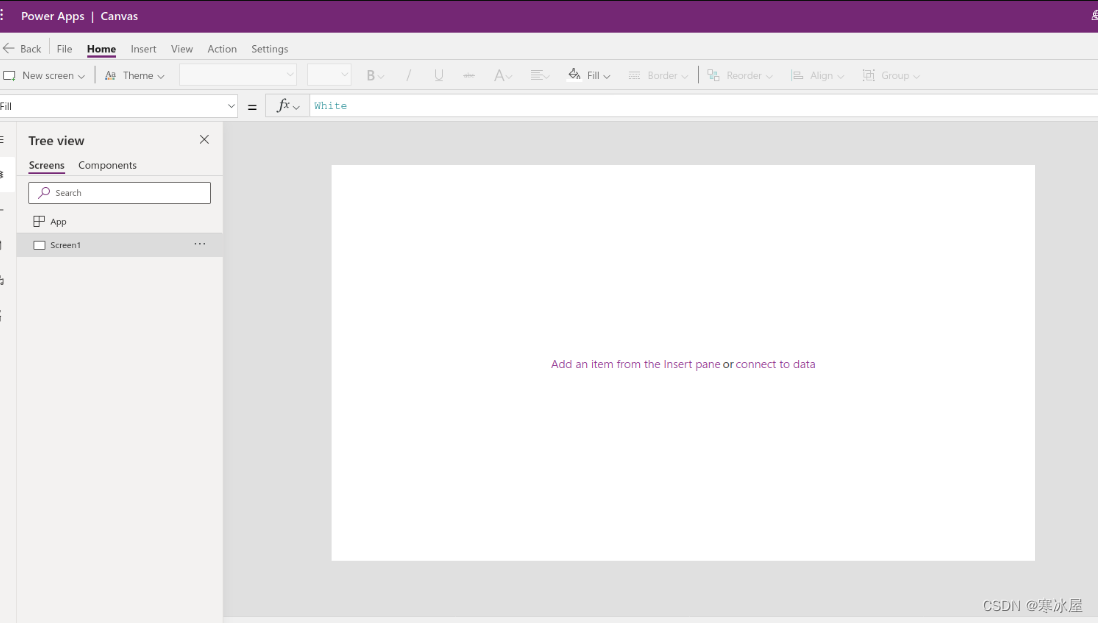Viewport: 1098px width, 623px height.
Task: Open the Theme dropdown
Action: pos(134,75)
